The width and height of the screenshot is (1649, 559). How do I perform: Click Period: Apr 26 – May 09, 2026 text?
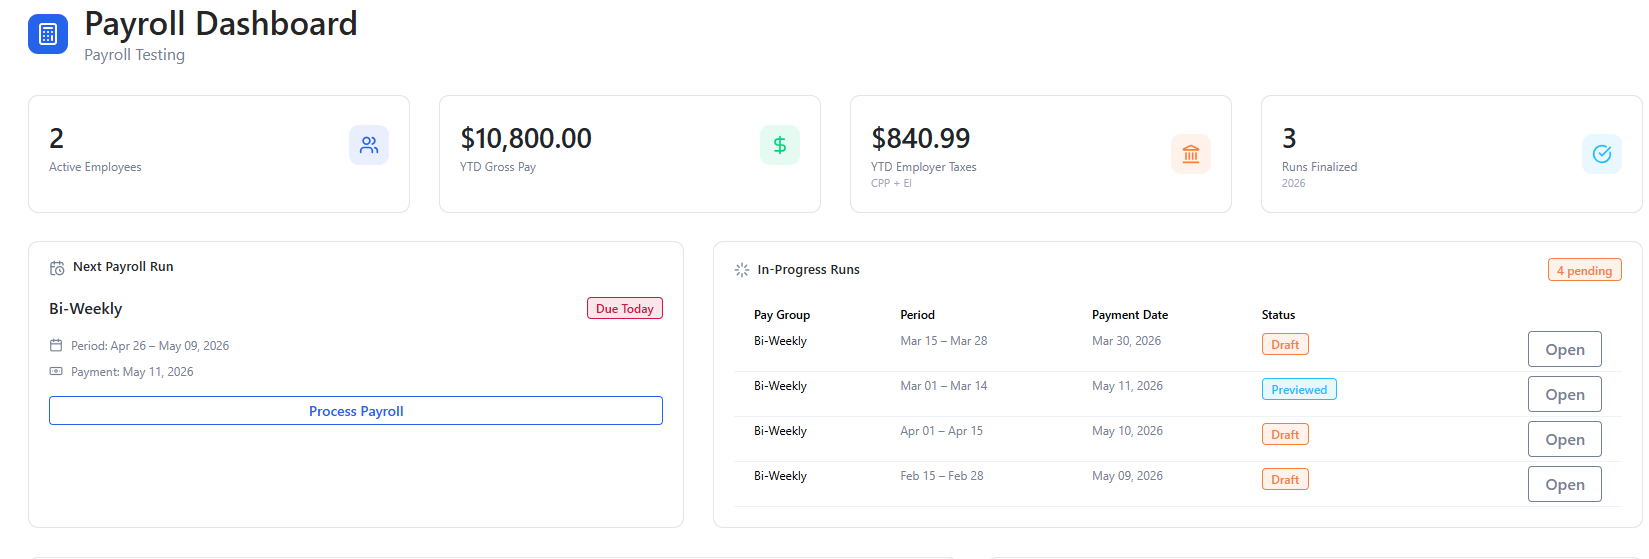pyautogui.click(x=150, y=346)
